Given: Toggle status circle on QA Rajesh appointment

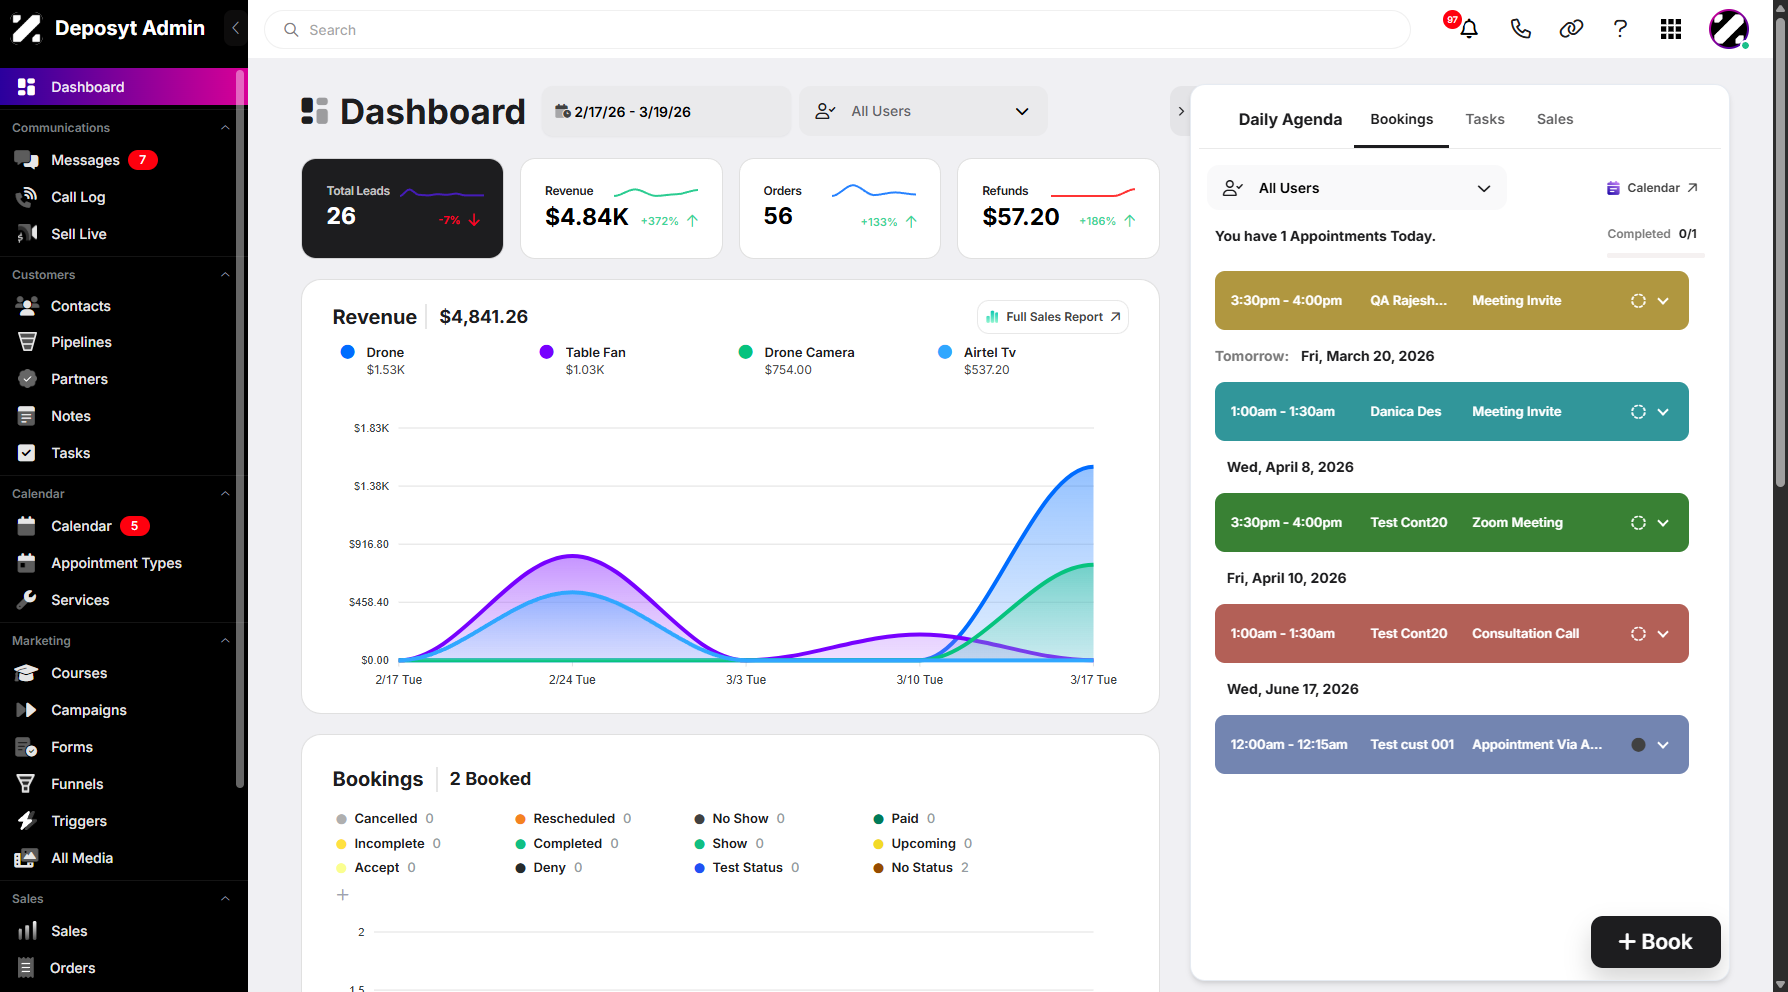Looking at the screenshot, I should point(1638,301).
